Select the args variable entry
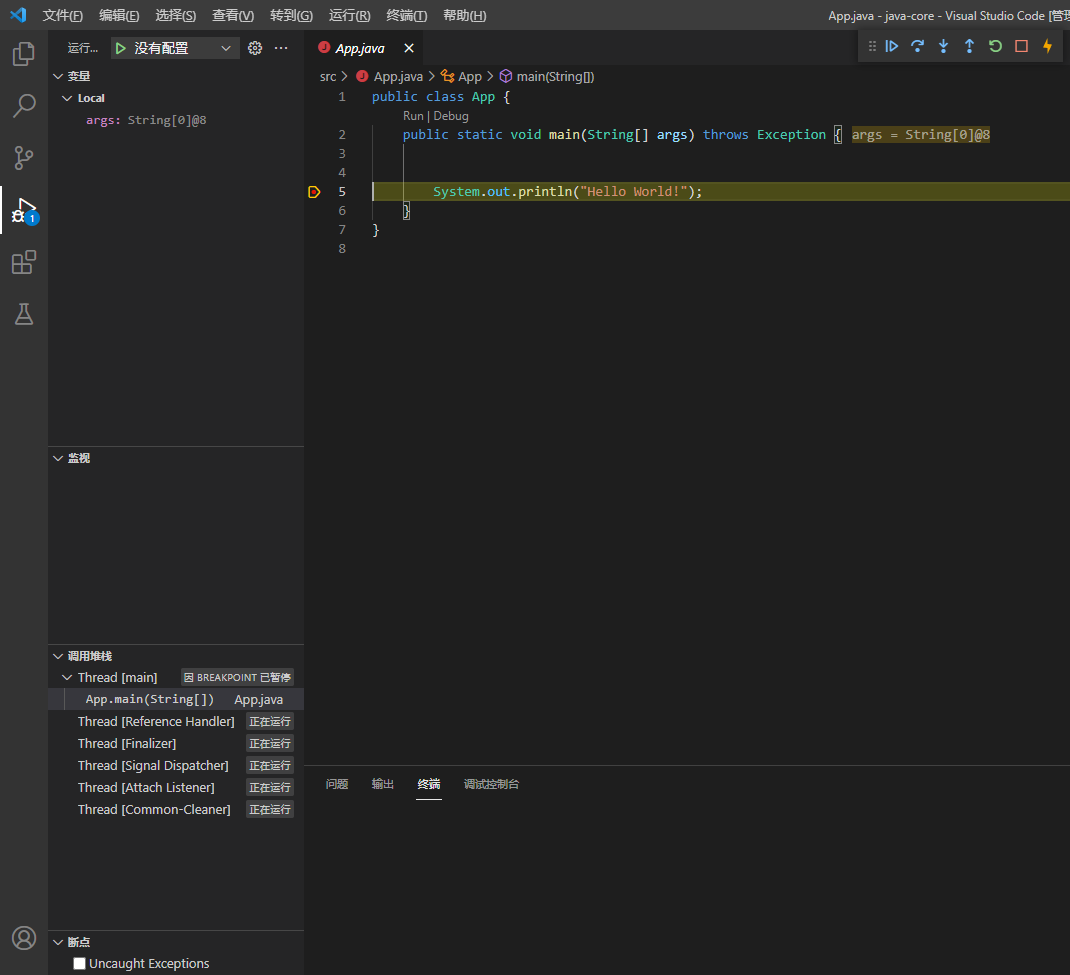 pos(176,120)
